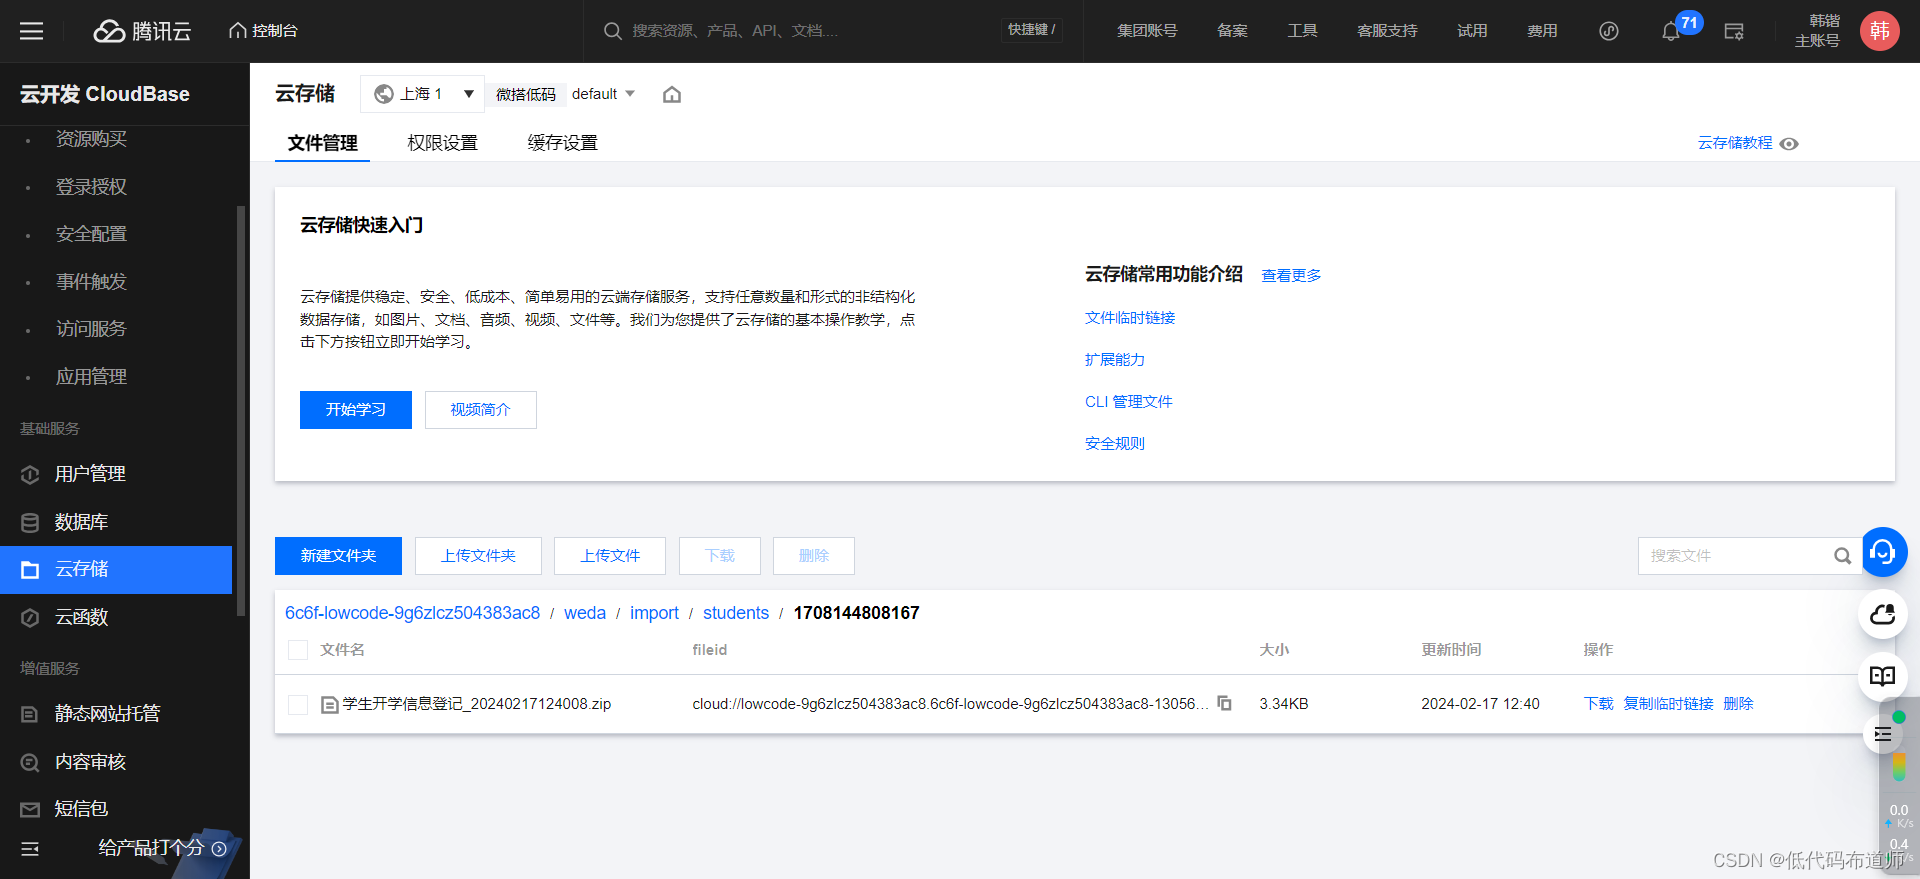The height and width of the screenshot is (879, 1920).
Task: Click 删除 link in the file row
Action: coord(1738,704)
